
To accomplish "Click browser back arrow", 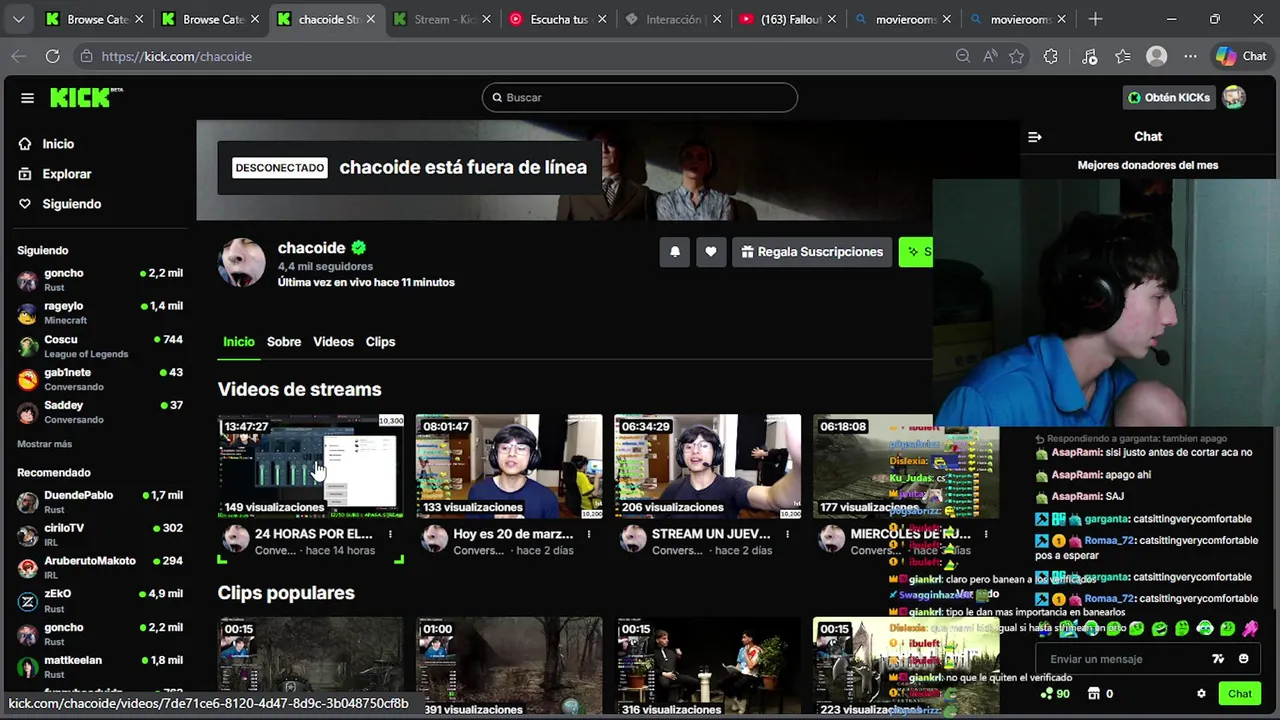I will click(18, 57).
